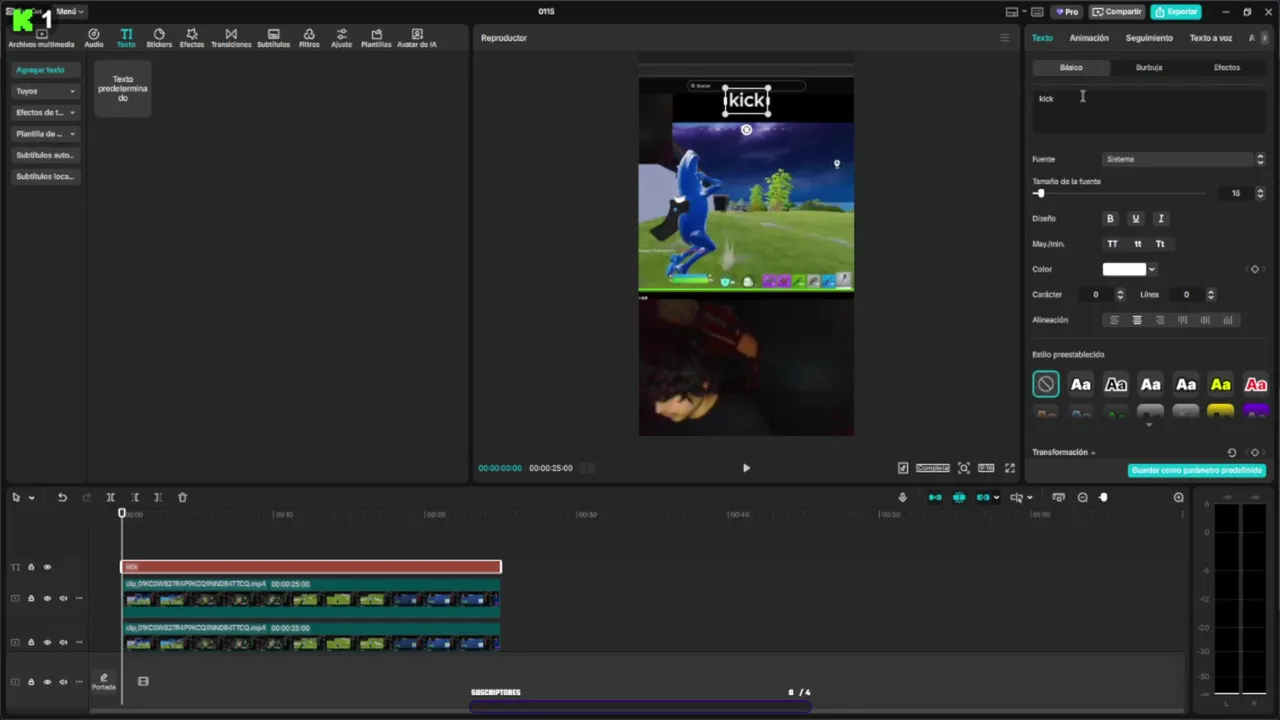Switch to the Texto a voz tab
This screenshot has width=1280, height=720.
[1210, 38]
